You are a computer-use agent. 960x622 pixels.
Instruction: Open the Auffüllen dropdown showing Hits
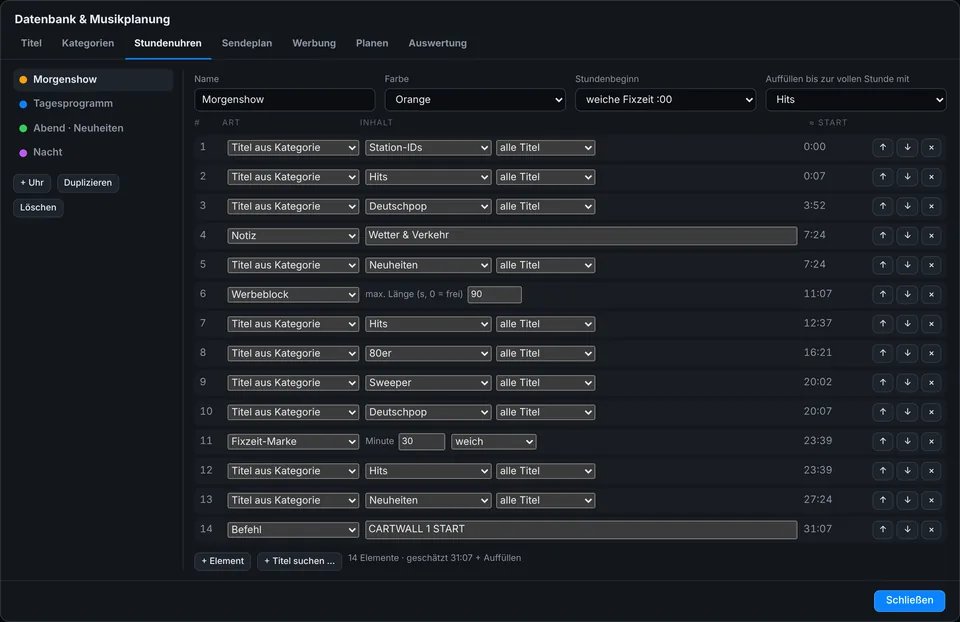pos(856,99)
